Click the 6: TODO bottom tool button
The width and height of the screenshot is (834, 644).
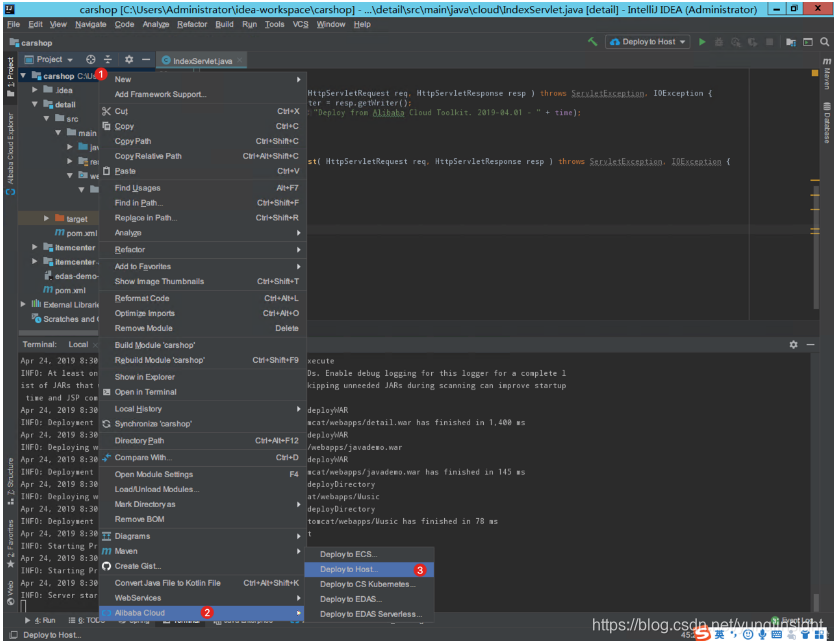click(x=86, y=621)
